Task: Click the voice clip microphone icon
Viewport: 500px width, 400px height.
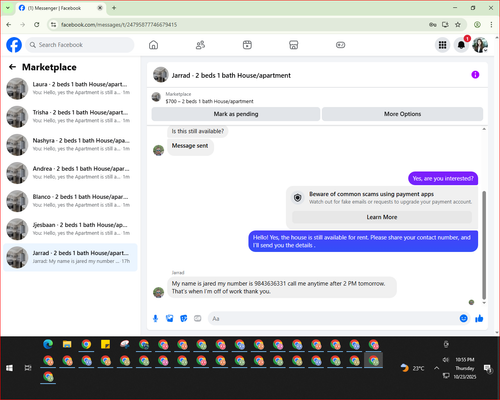Action: click(155, 319)
